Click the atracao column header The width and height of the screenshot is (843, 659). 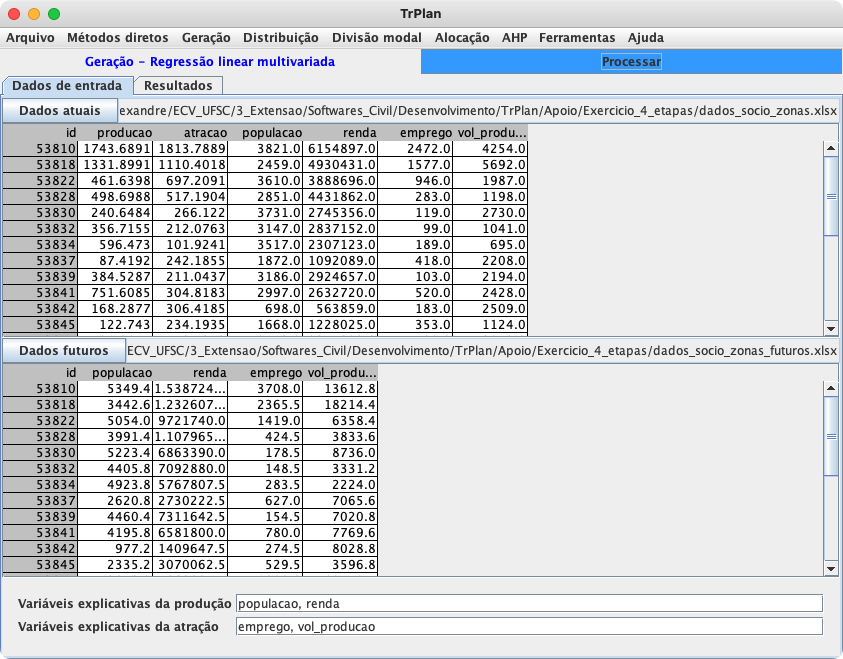click(190, 133)
